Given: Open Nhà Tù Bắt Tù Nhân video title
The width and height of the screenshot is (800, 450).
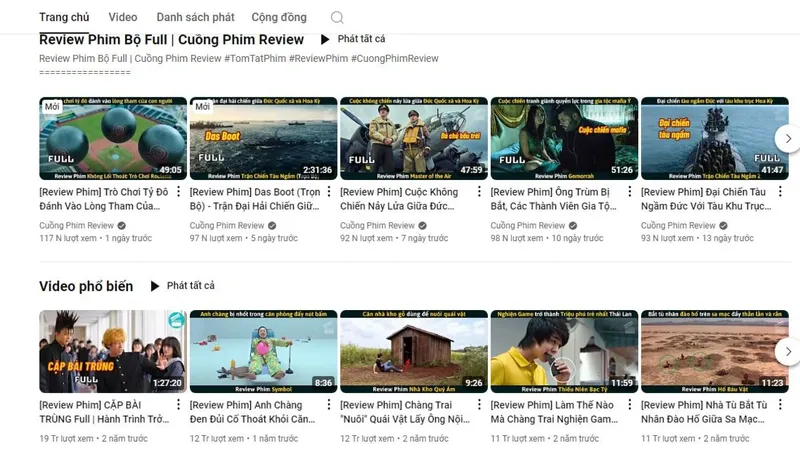Looking at the screenshot, I should [x=704, y=412].
